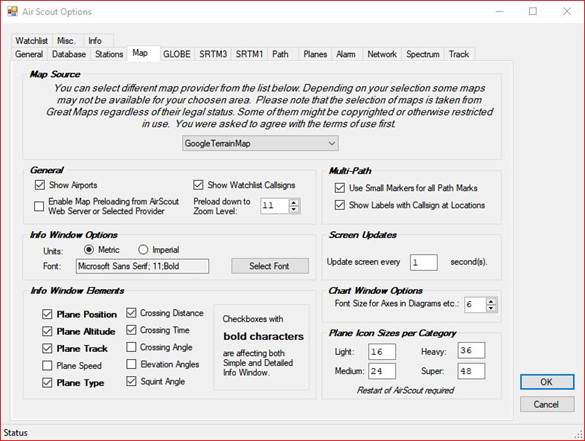The image size is (585, 441).
Task: Maximize the Air Scout Options window
Action: pyautogui.click(x=533, y=12)
